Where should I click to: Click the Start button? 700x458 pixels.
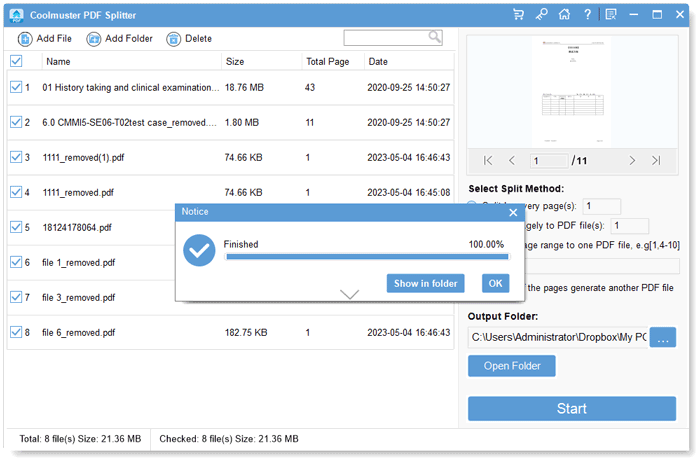pyautogui.click(x=572, y=408)
